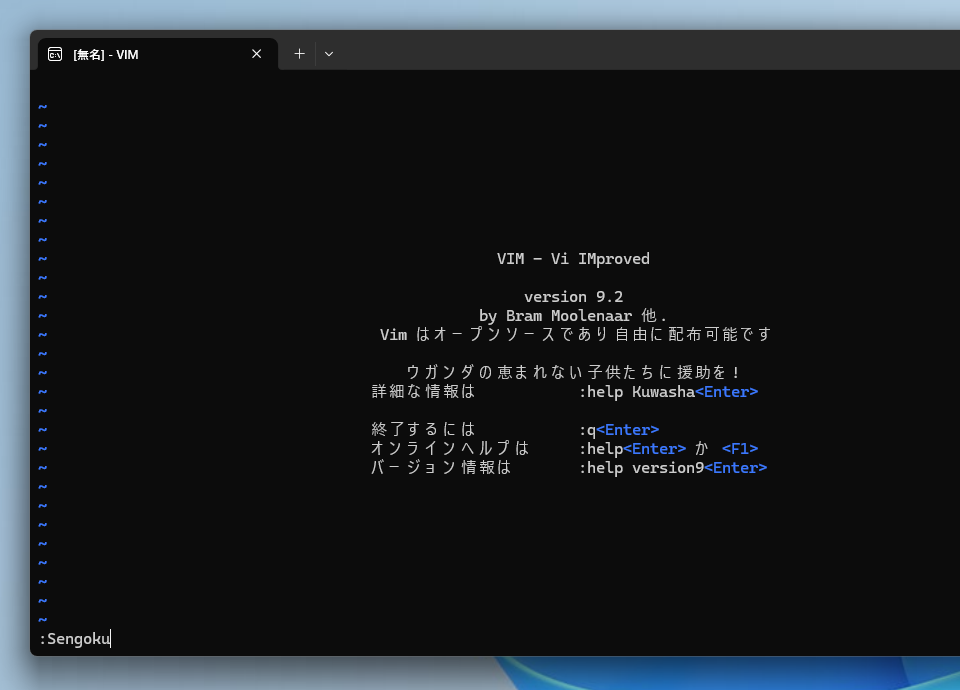960x690 pixels.
Task: Expand the new tab profile dropdown
Action: pos(329,54)
